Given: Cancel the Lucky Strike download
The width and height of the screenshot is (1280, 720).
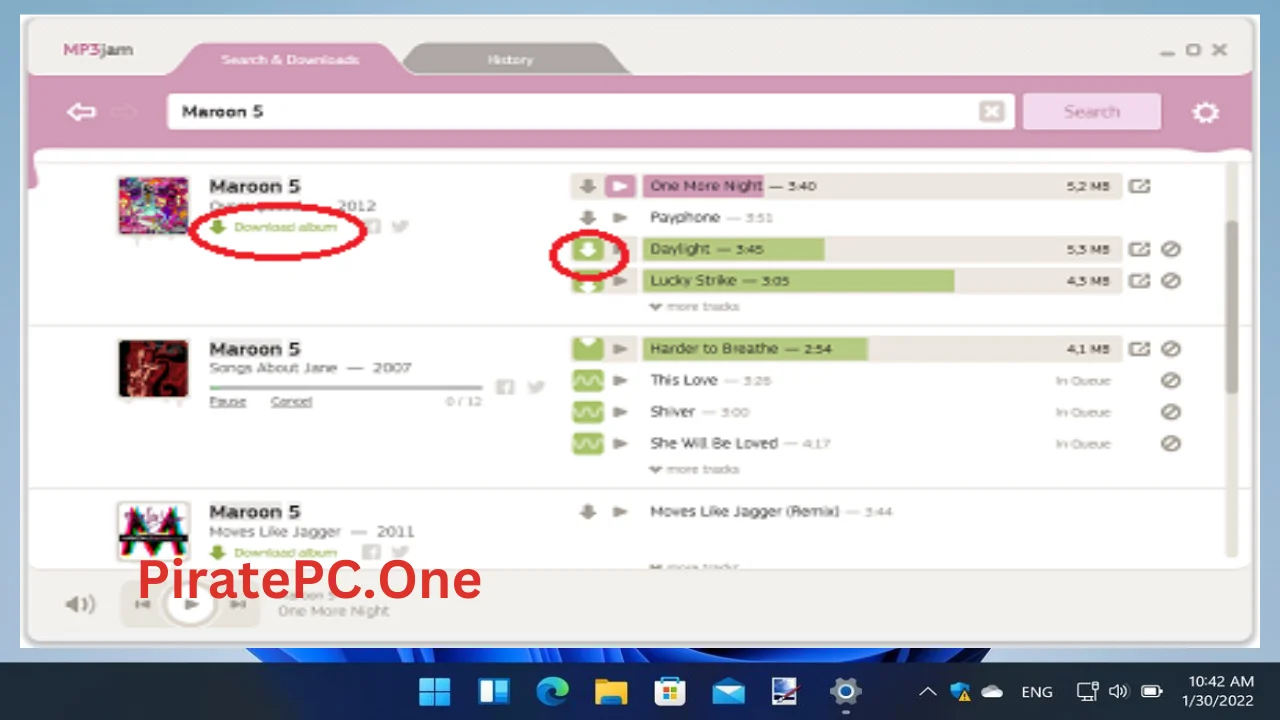Looking at the screenshot, I should [1171, 281].
